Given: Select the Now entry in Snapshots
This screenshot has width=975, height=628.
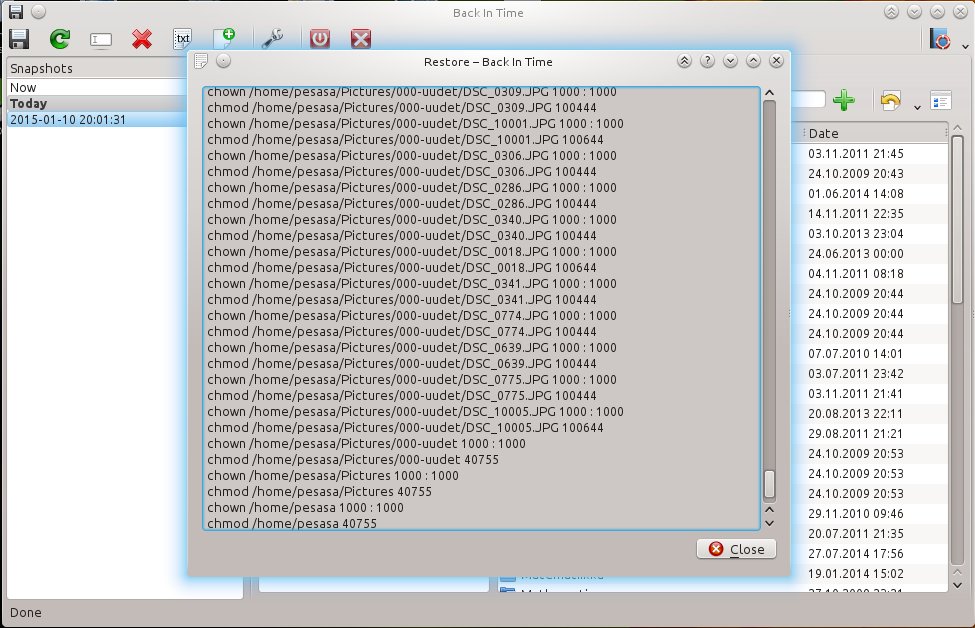Looking at the screenshot, I should point(97,87).
